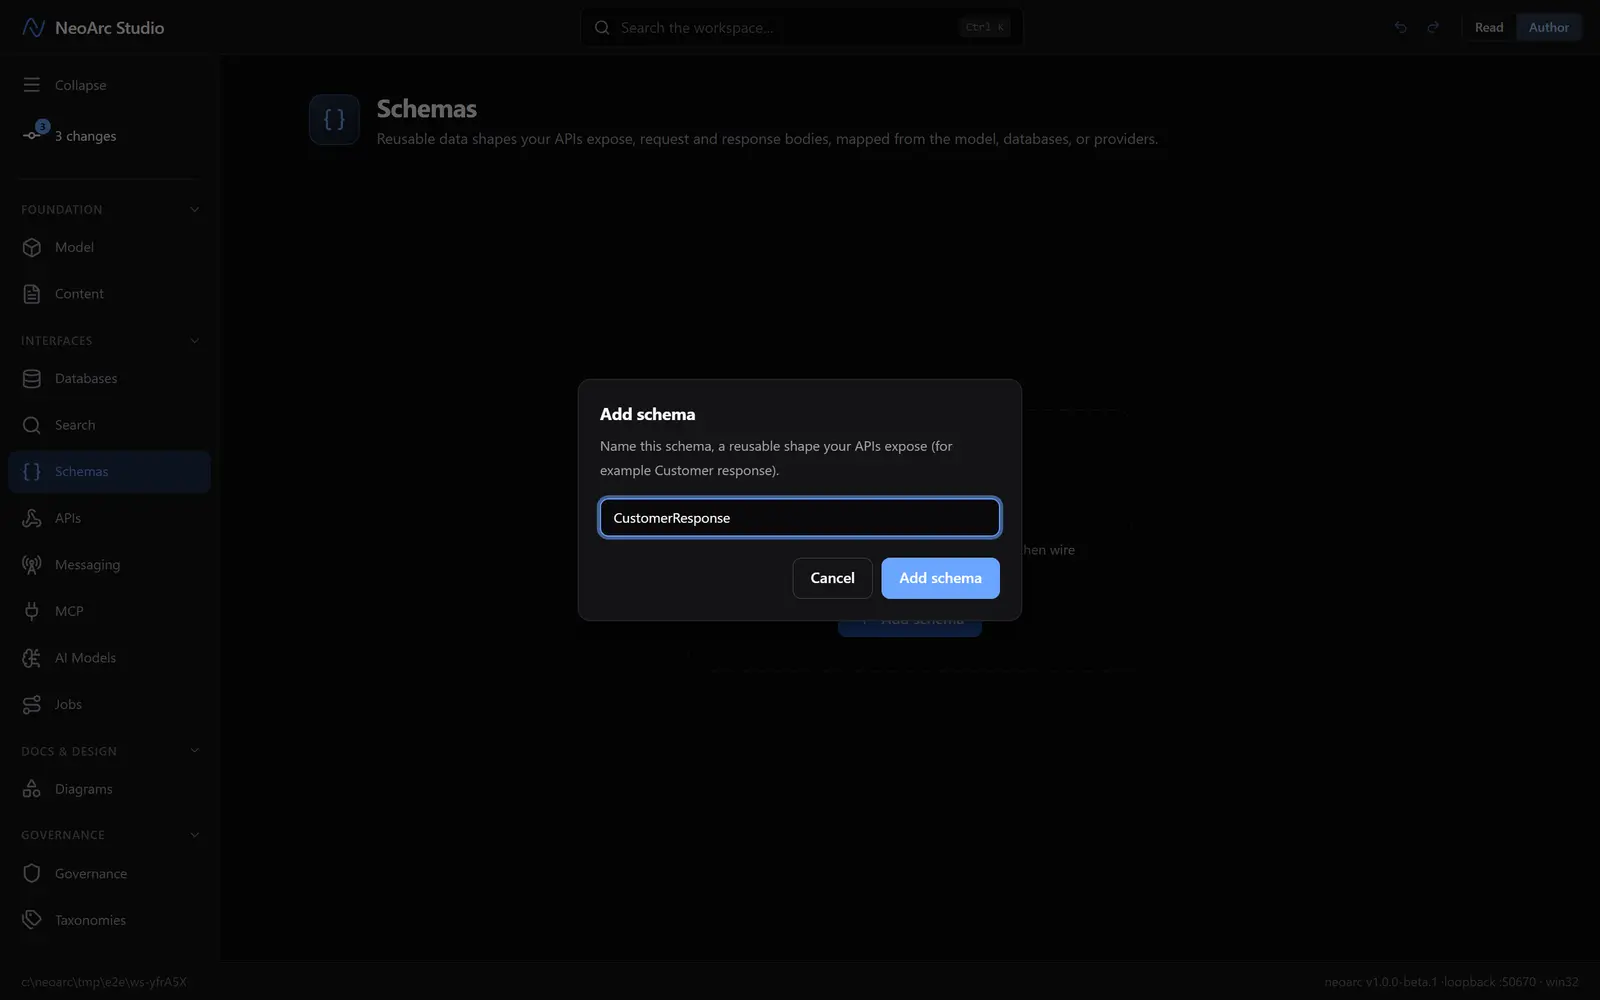Click the undo arrow icon
This screenshot has height=1000, width=1600.
(x=1401, y=28)
